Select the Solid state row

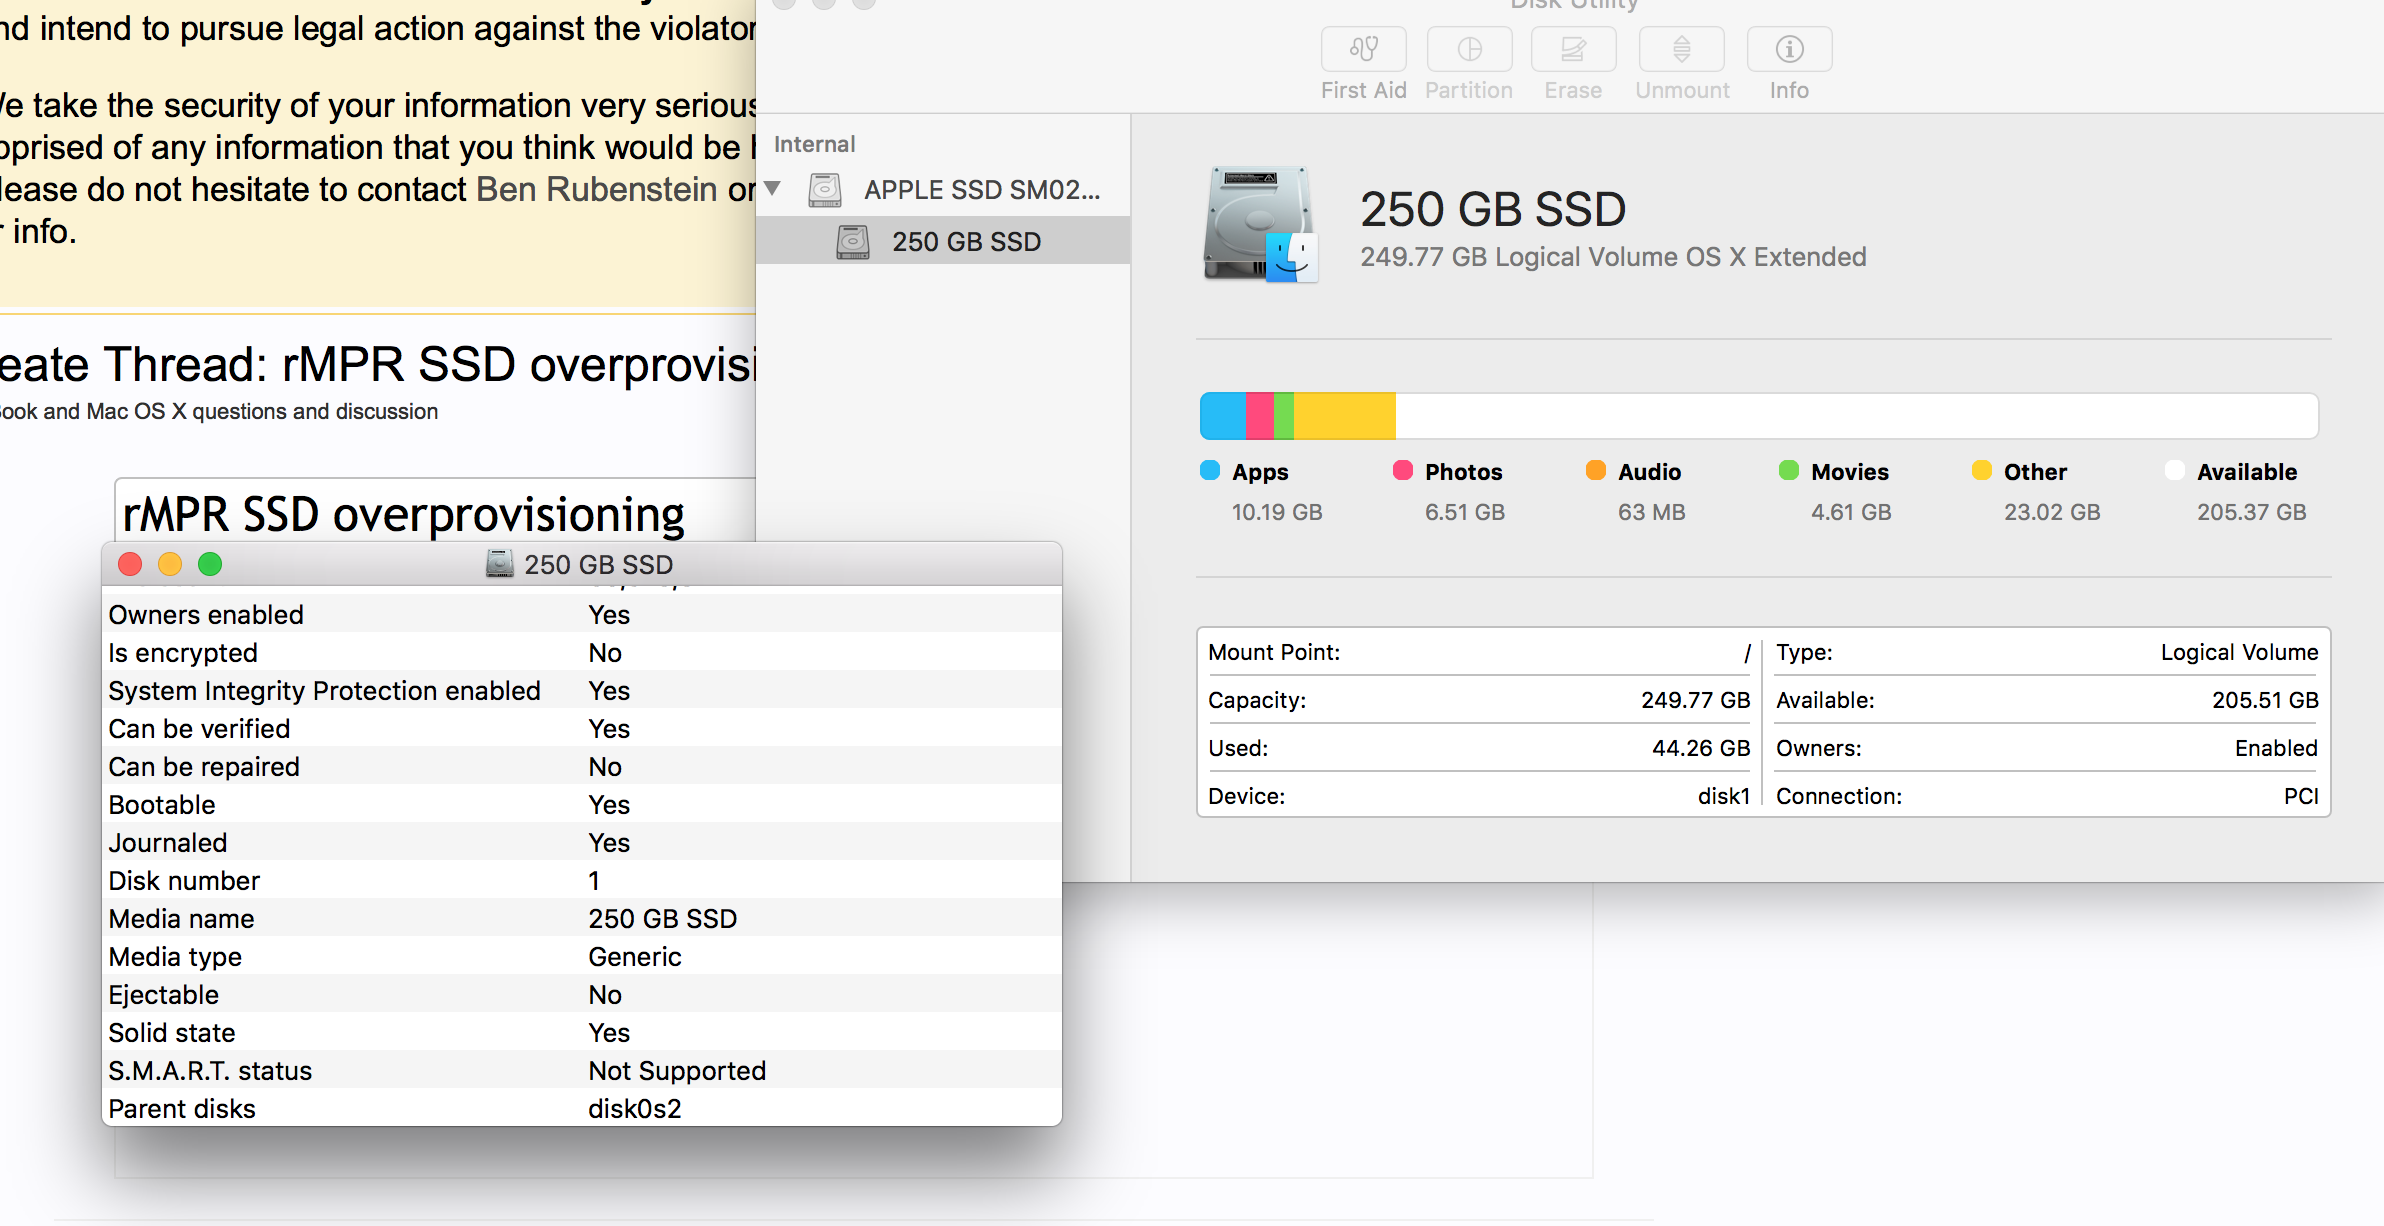(x=582, y=1032)
